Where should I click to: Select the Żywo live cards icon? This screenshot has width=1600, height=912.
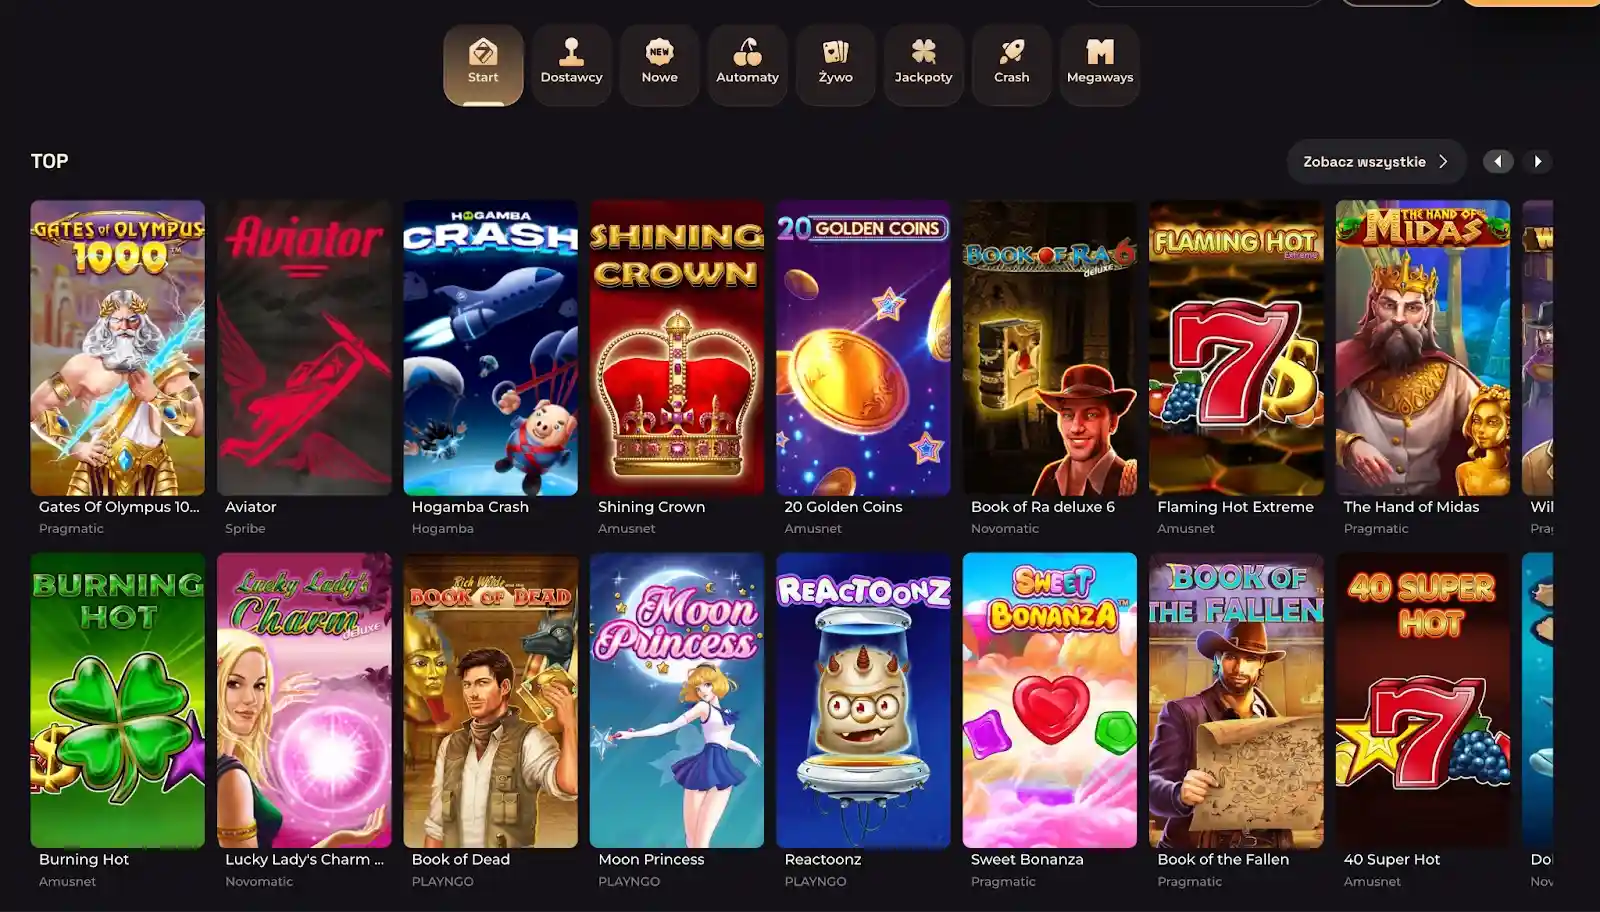click(x=835, y=52)
